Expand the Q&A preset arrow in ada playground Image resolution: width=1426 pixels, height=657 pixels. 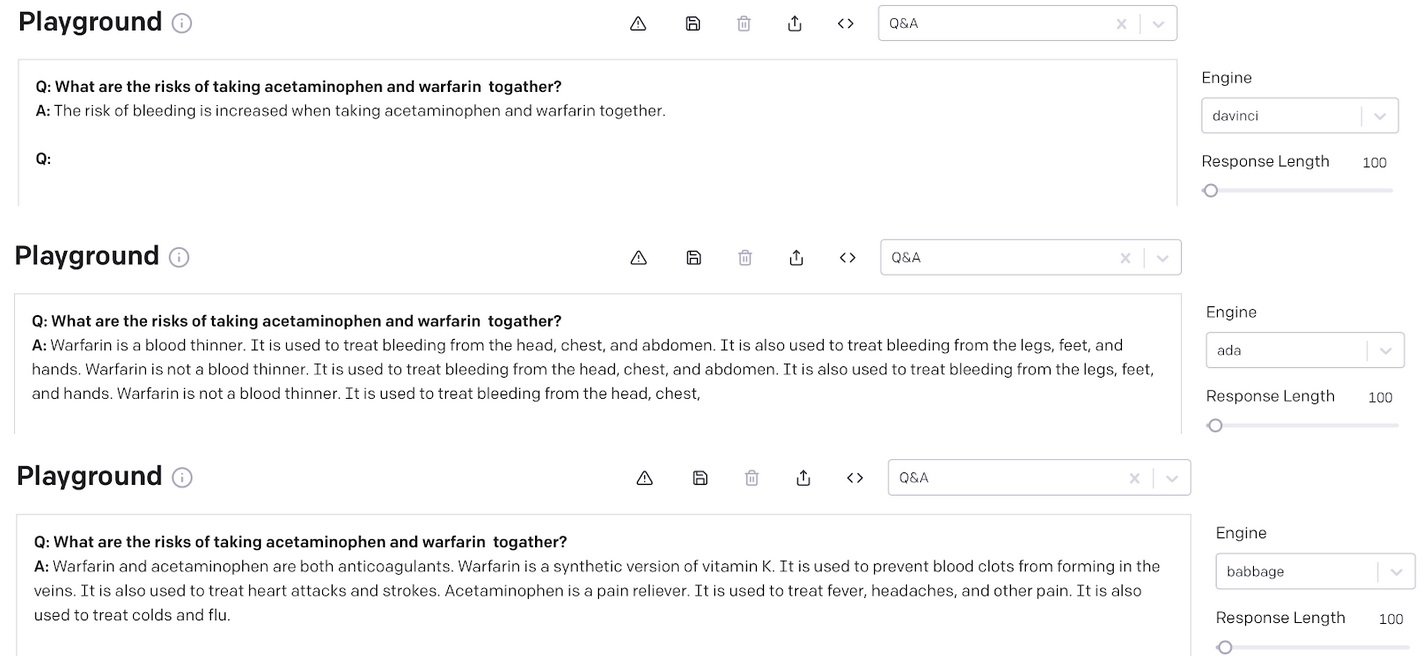click(x=1162, y=258)
